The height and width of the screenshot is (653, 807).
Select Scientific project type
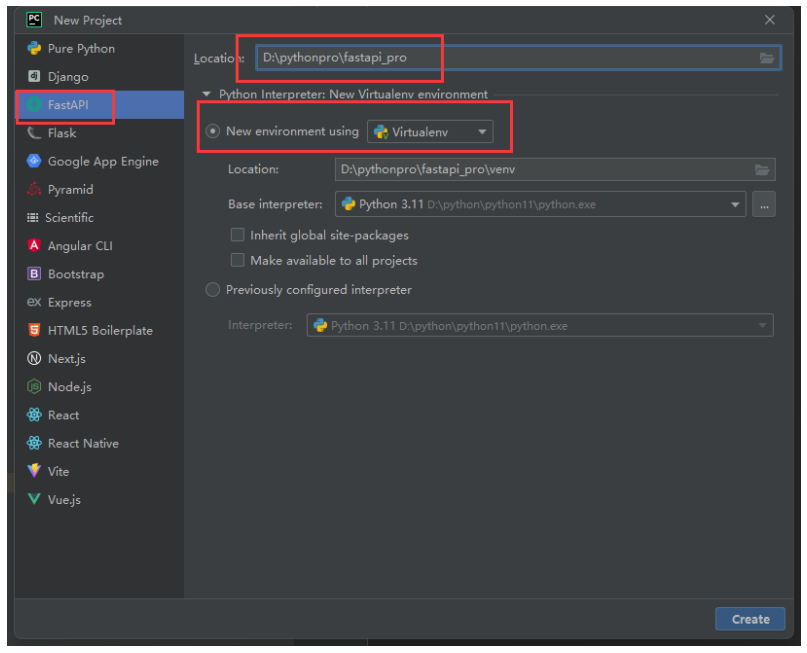pos(99,218)
